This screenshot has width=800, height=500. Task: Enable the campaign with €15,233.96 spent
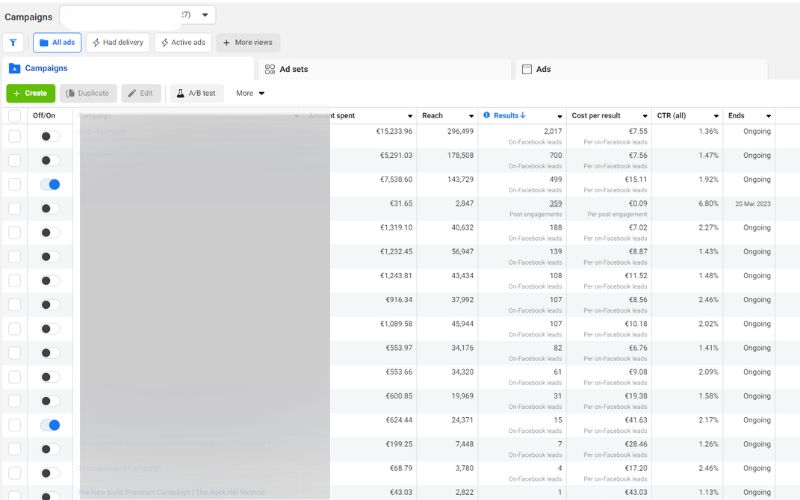point(50,136)
